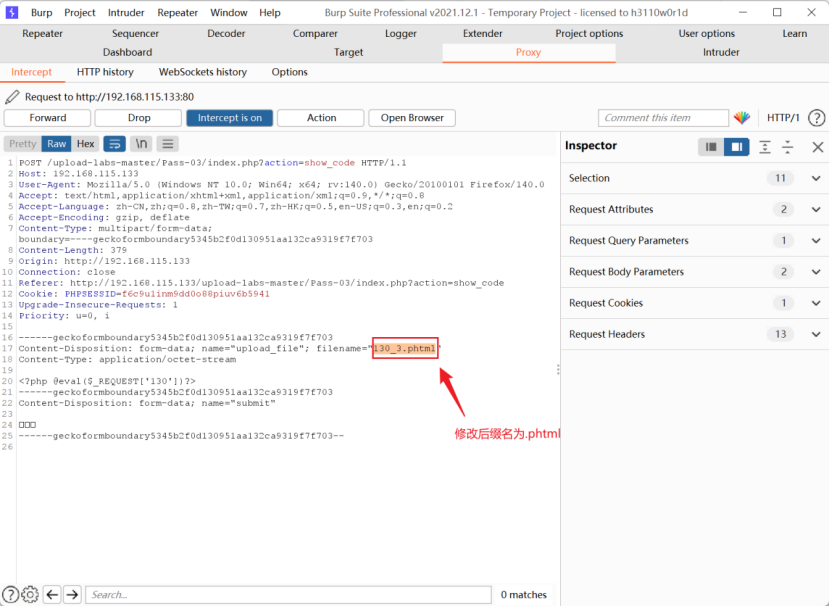Open the Repeater menu
This screenshot has height=606, width=830.
click(177, 13)
